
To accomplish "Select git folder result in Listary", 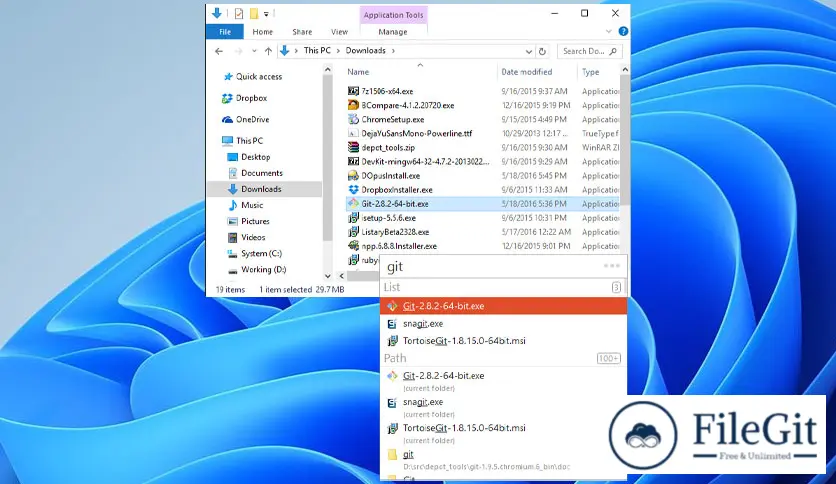I will coord(504,459).
